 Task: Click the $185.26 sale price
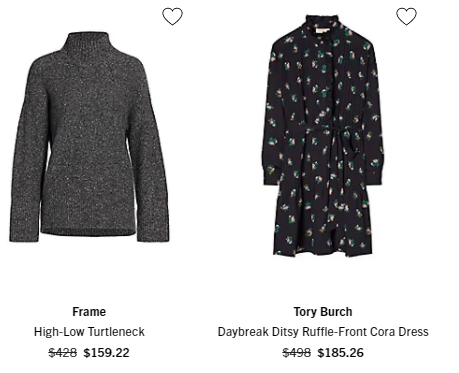coord(340,353)
